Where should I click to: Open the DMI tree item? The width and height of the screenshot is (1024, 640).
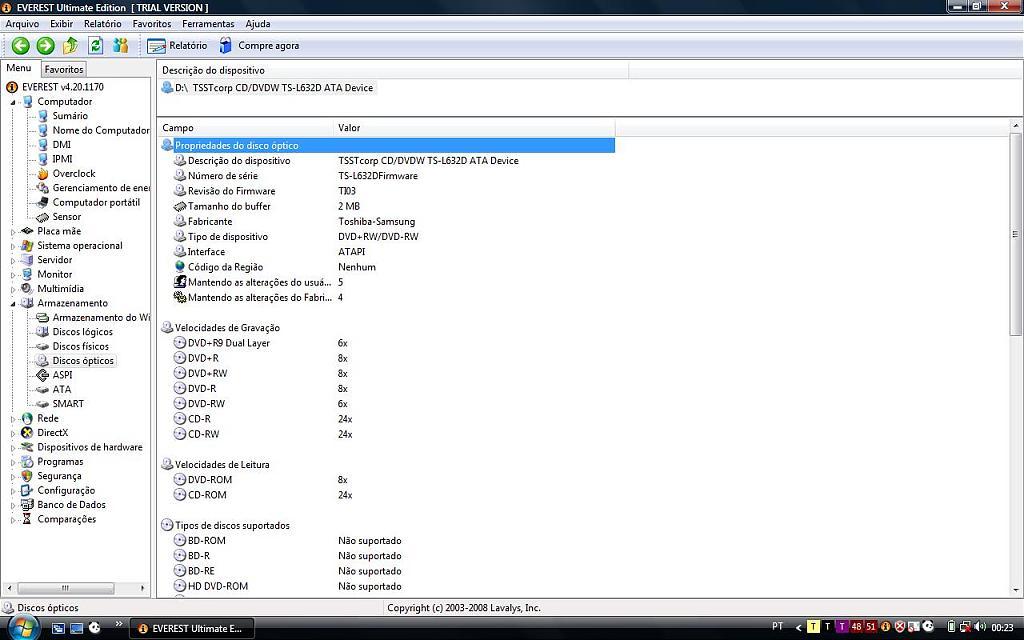(x=61, y=144)
